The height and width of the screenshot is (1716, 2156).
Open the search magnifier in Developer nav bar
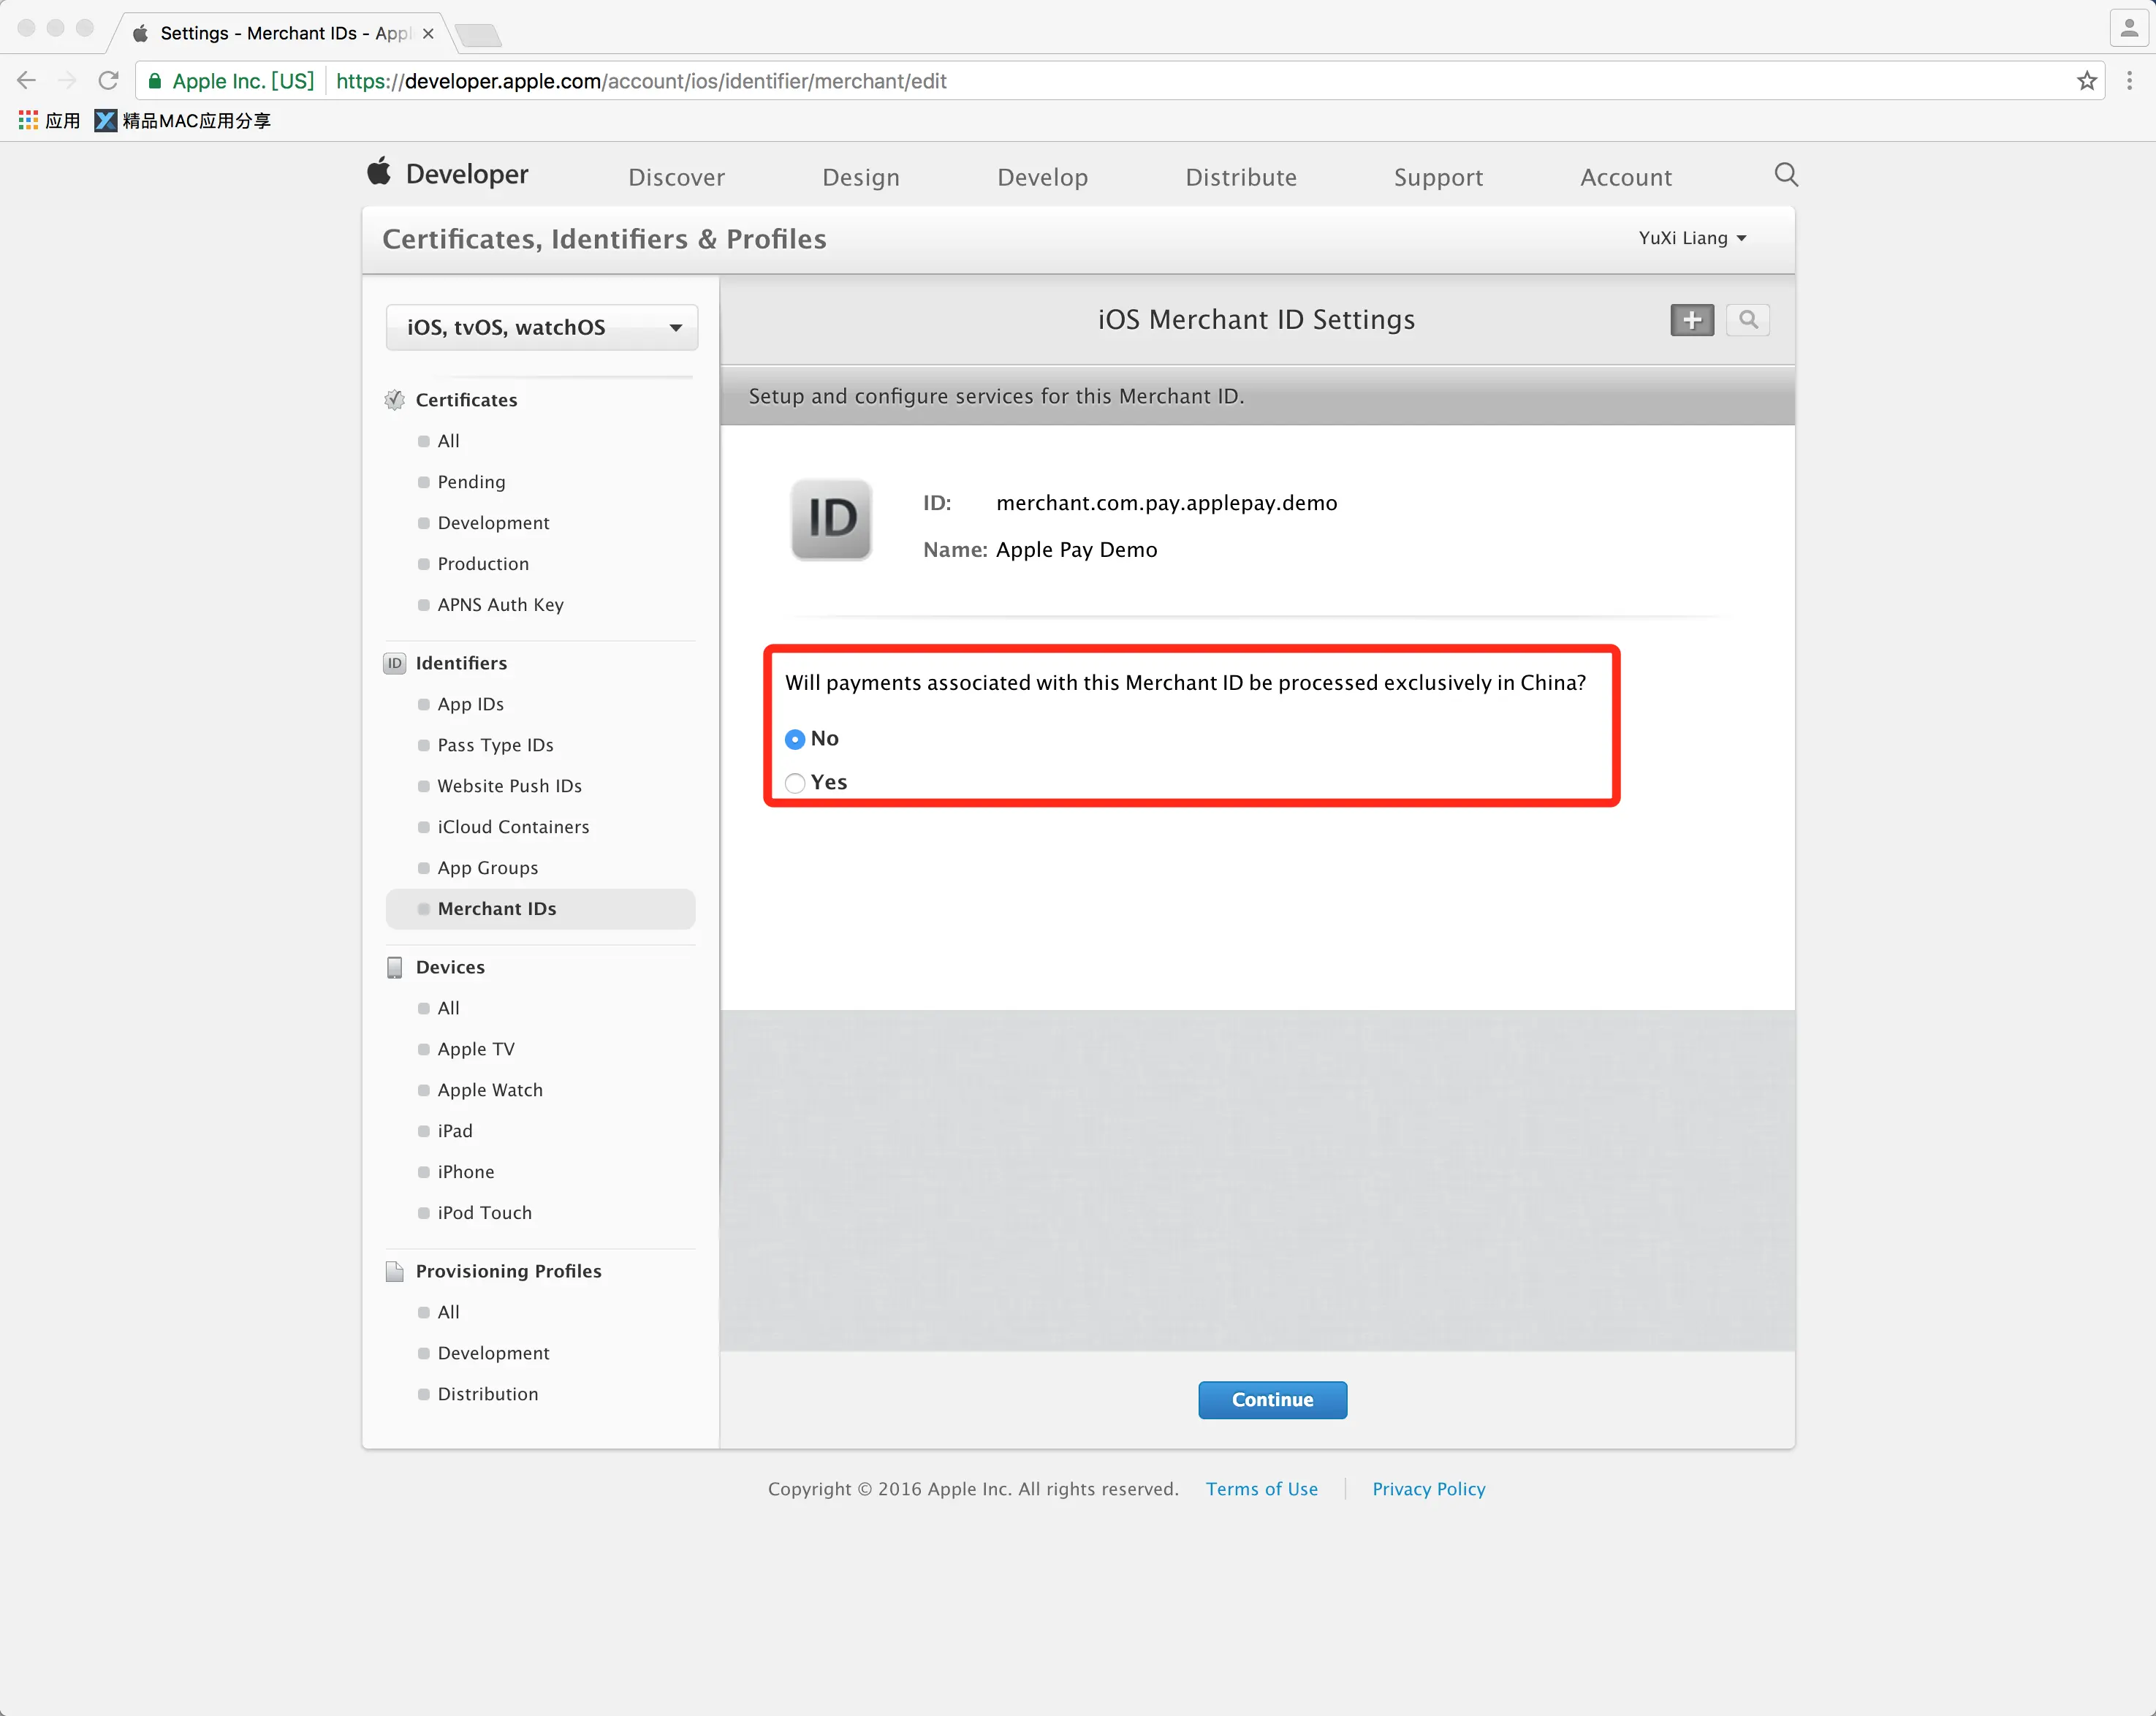pos(1786,175)
